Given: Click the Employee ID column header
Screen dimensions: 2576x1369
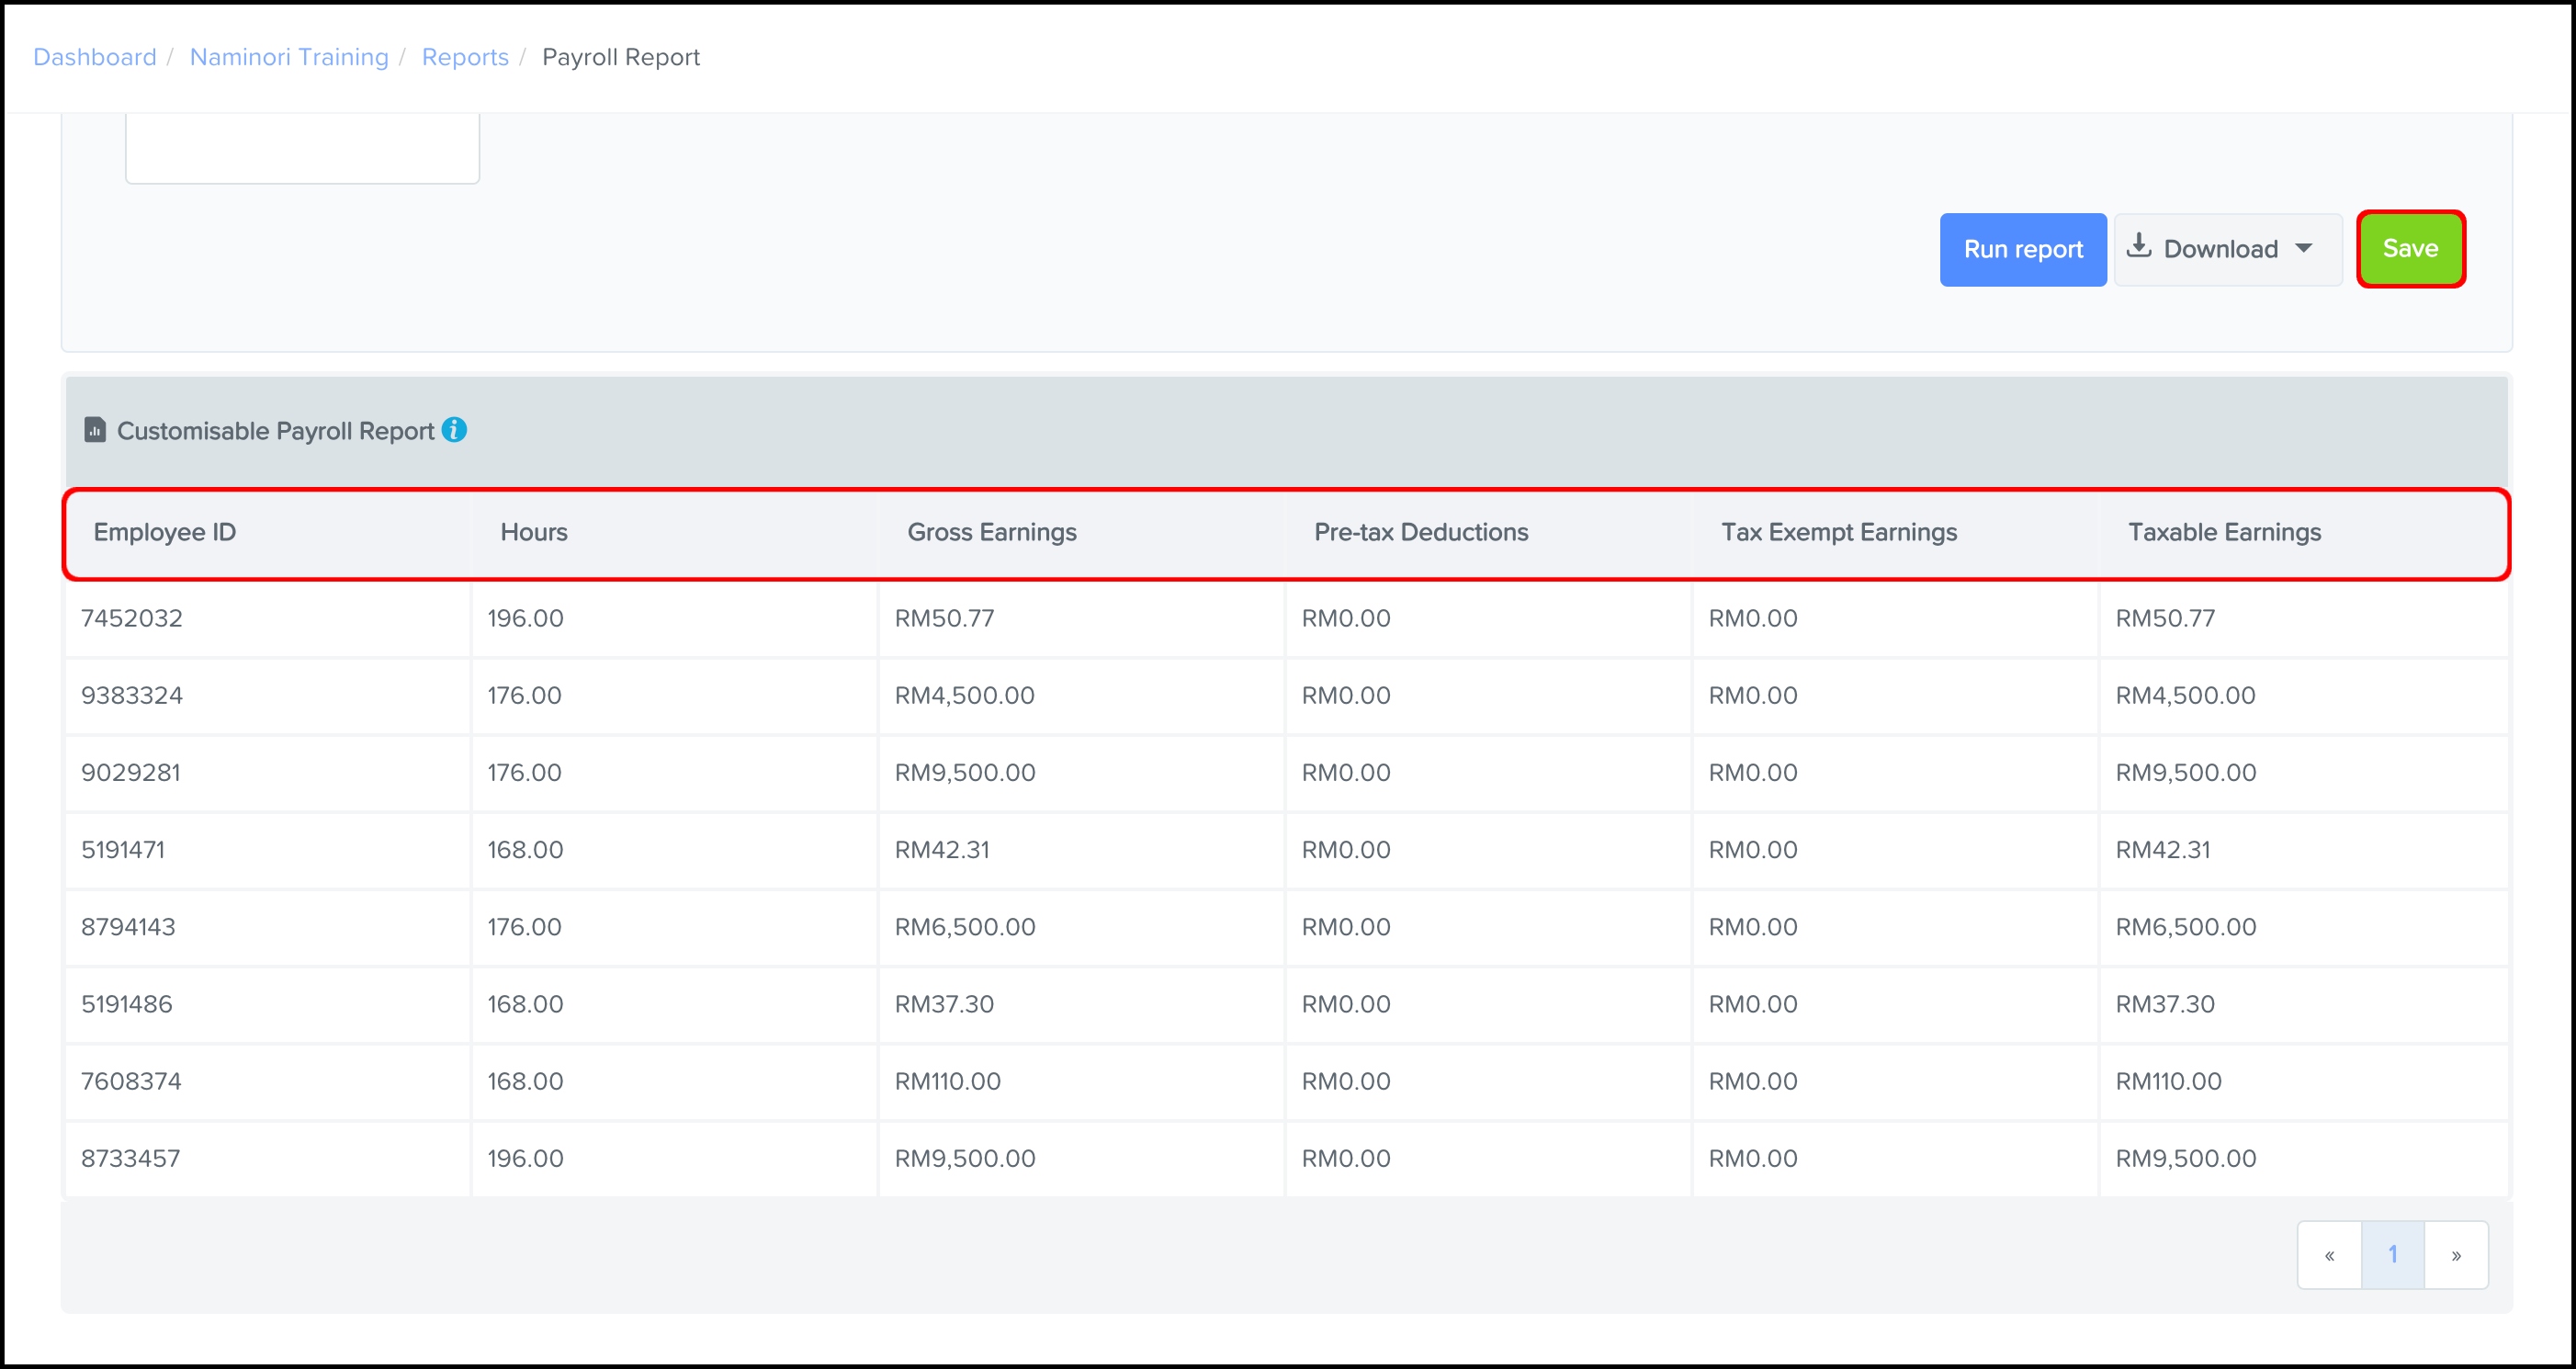Looking at the screenshot, I should point(165,532).
